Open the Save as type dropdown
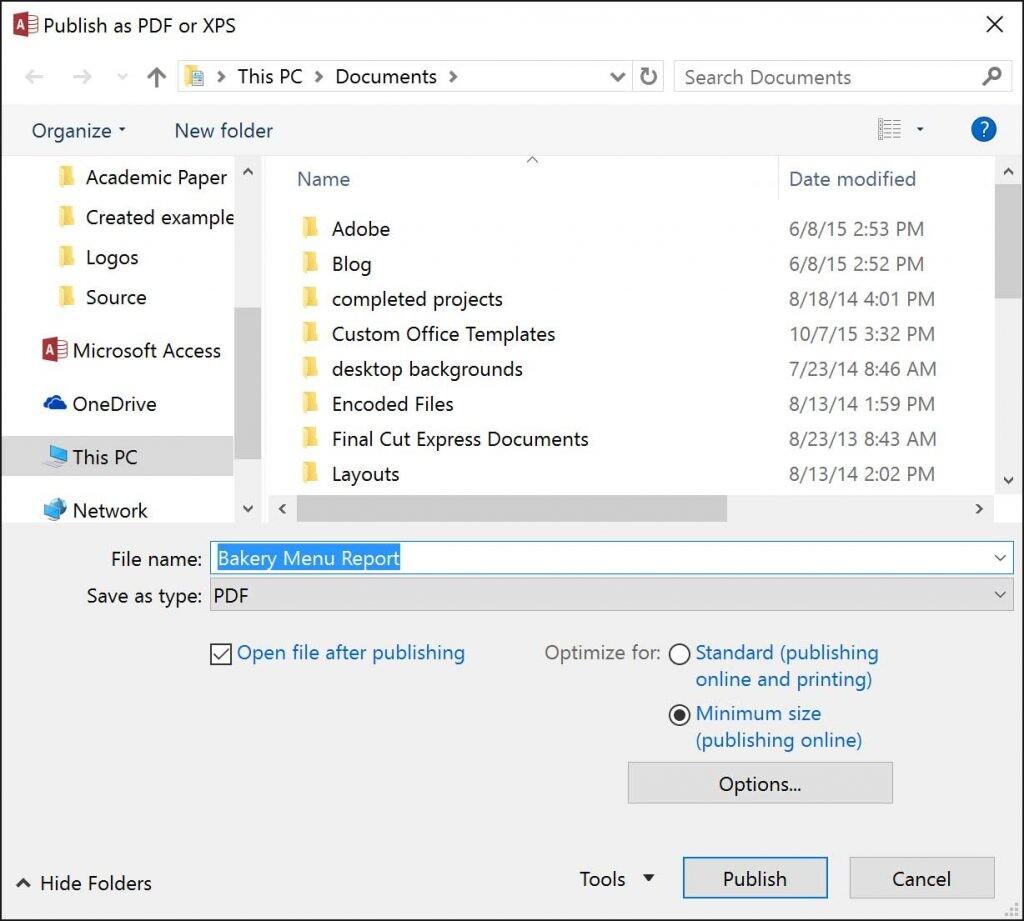This screenshot has width=1024, height=921. (x=1000, y=594)
